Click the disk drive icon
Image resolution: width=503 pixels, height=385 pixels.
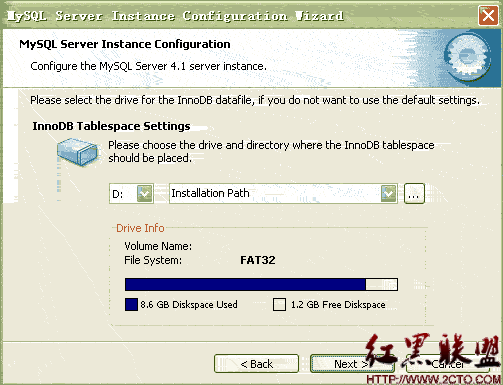[78, 152]
